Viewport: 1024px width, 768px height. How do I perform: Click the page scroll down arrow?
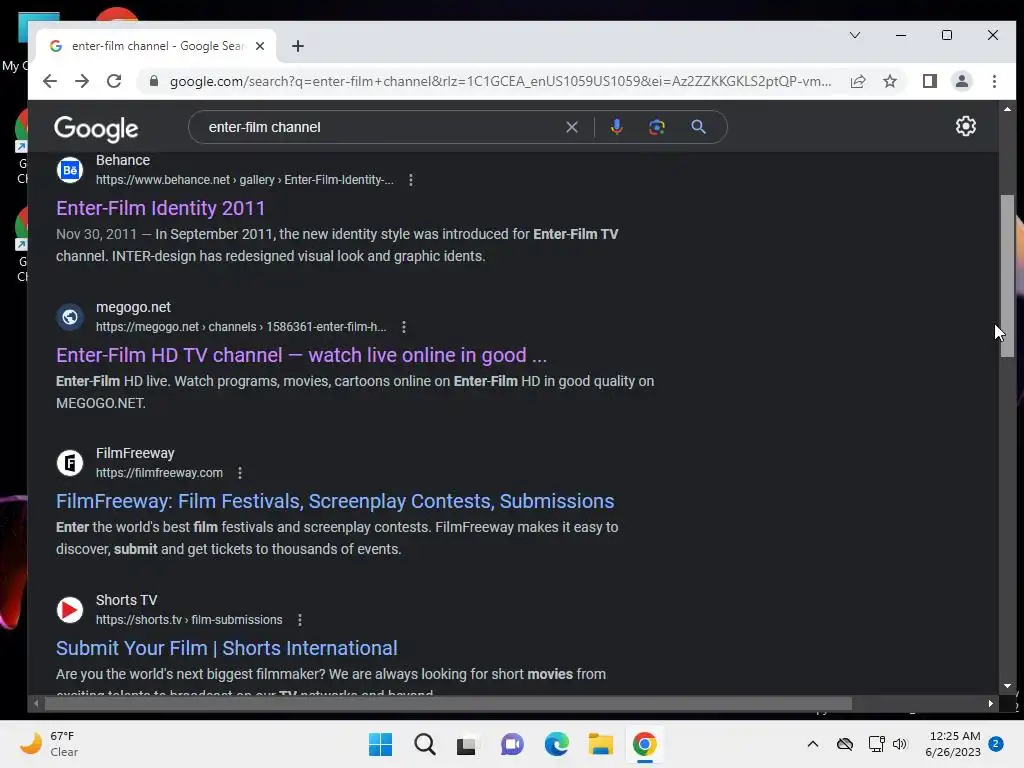[1007, 686]
